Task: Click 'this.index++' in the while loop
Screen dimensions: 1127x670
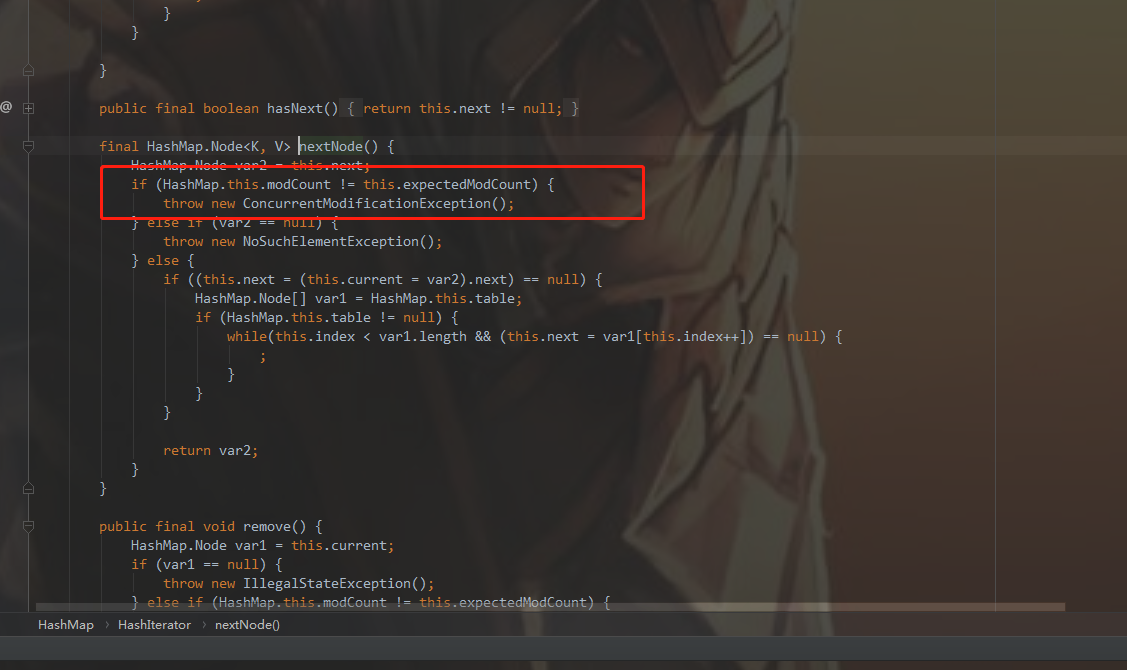Action: [x=691, y=336]
